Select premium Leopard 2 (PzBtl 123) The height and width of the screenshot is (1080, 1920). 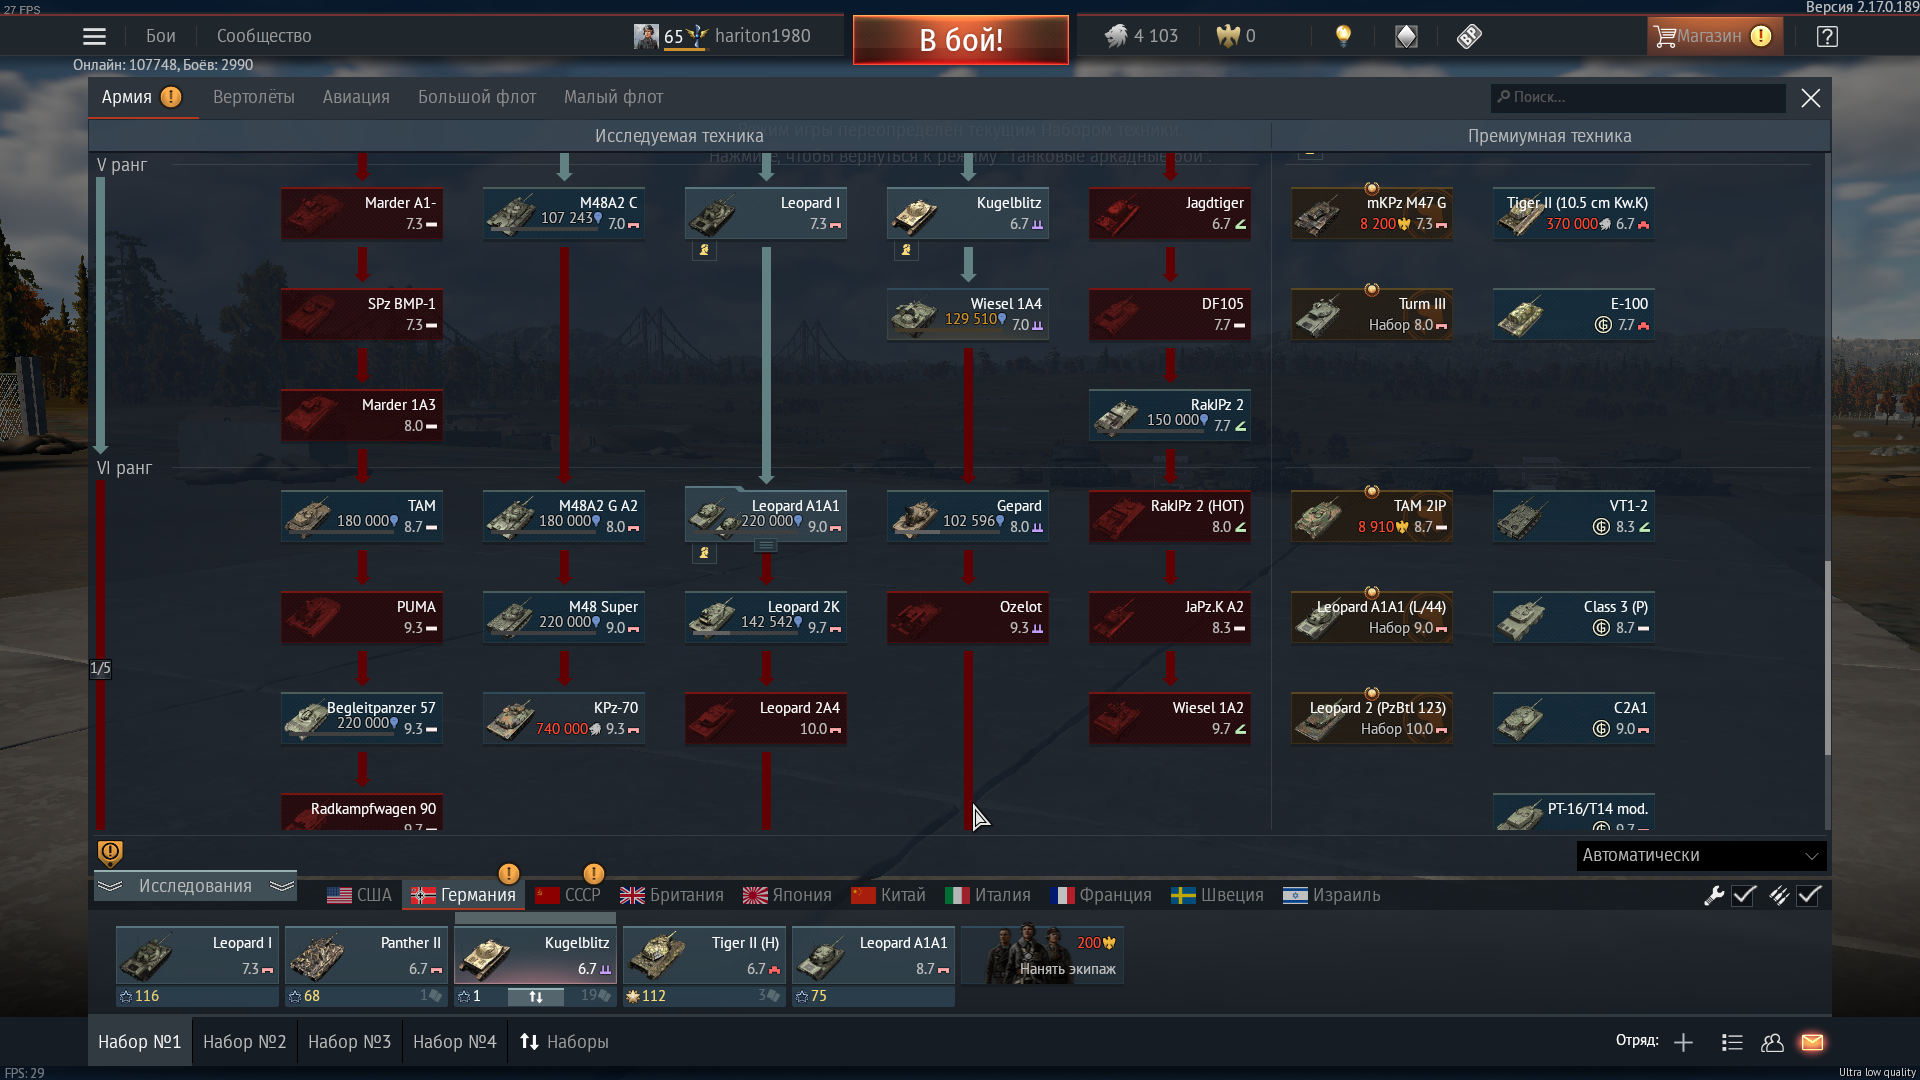pos(1372,719)
